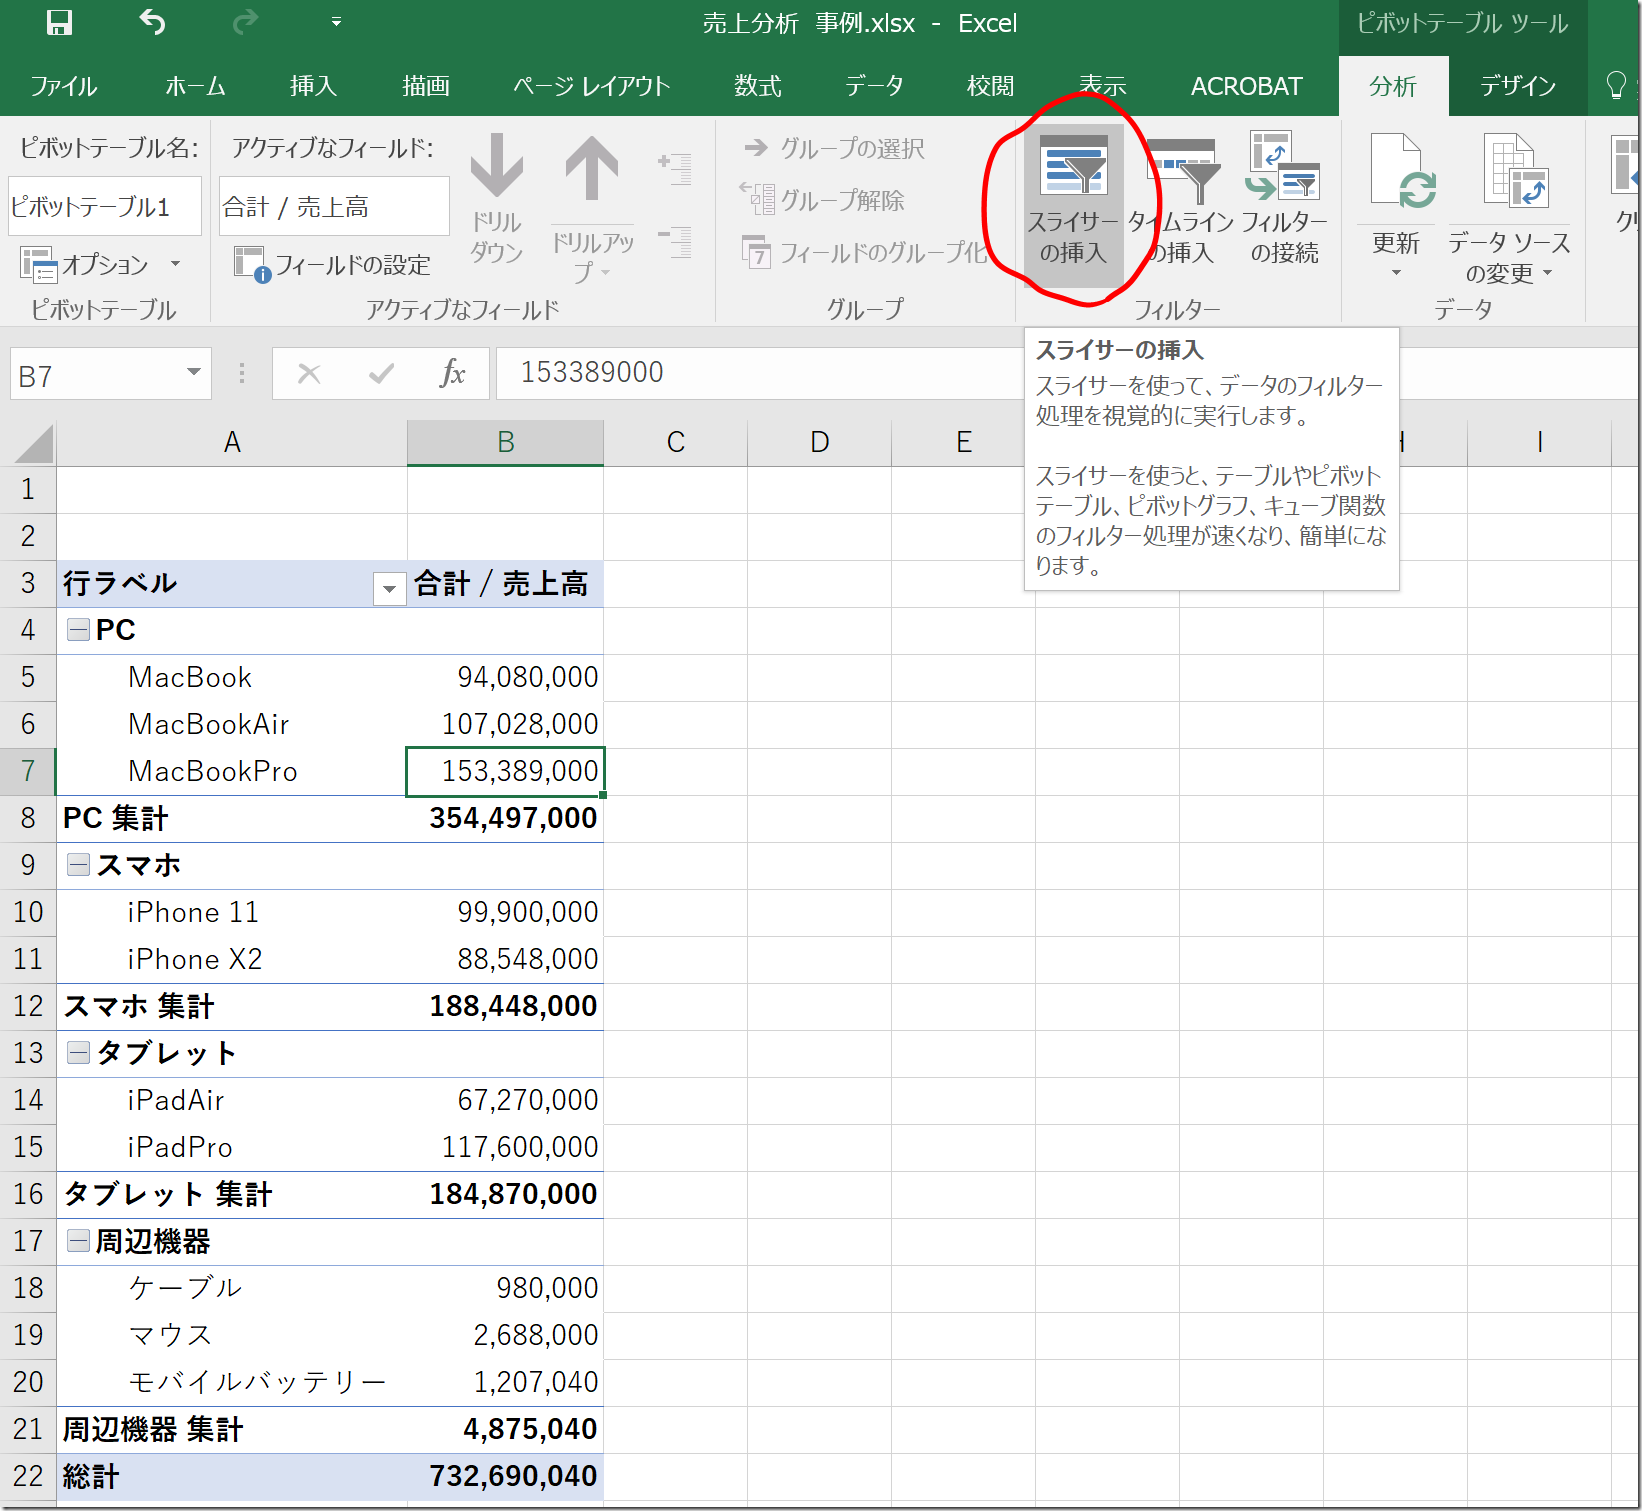The height and width of the screenshot is (1511, 1642).
Task: Open フィールドの設定 settings
Action: pyautogui.click(x=332, y=264)
